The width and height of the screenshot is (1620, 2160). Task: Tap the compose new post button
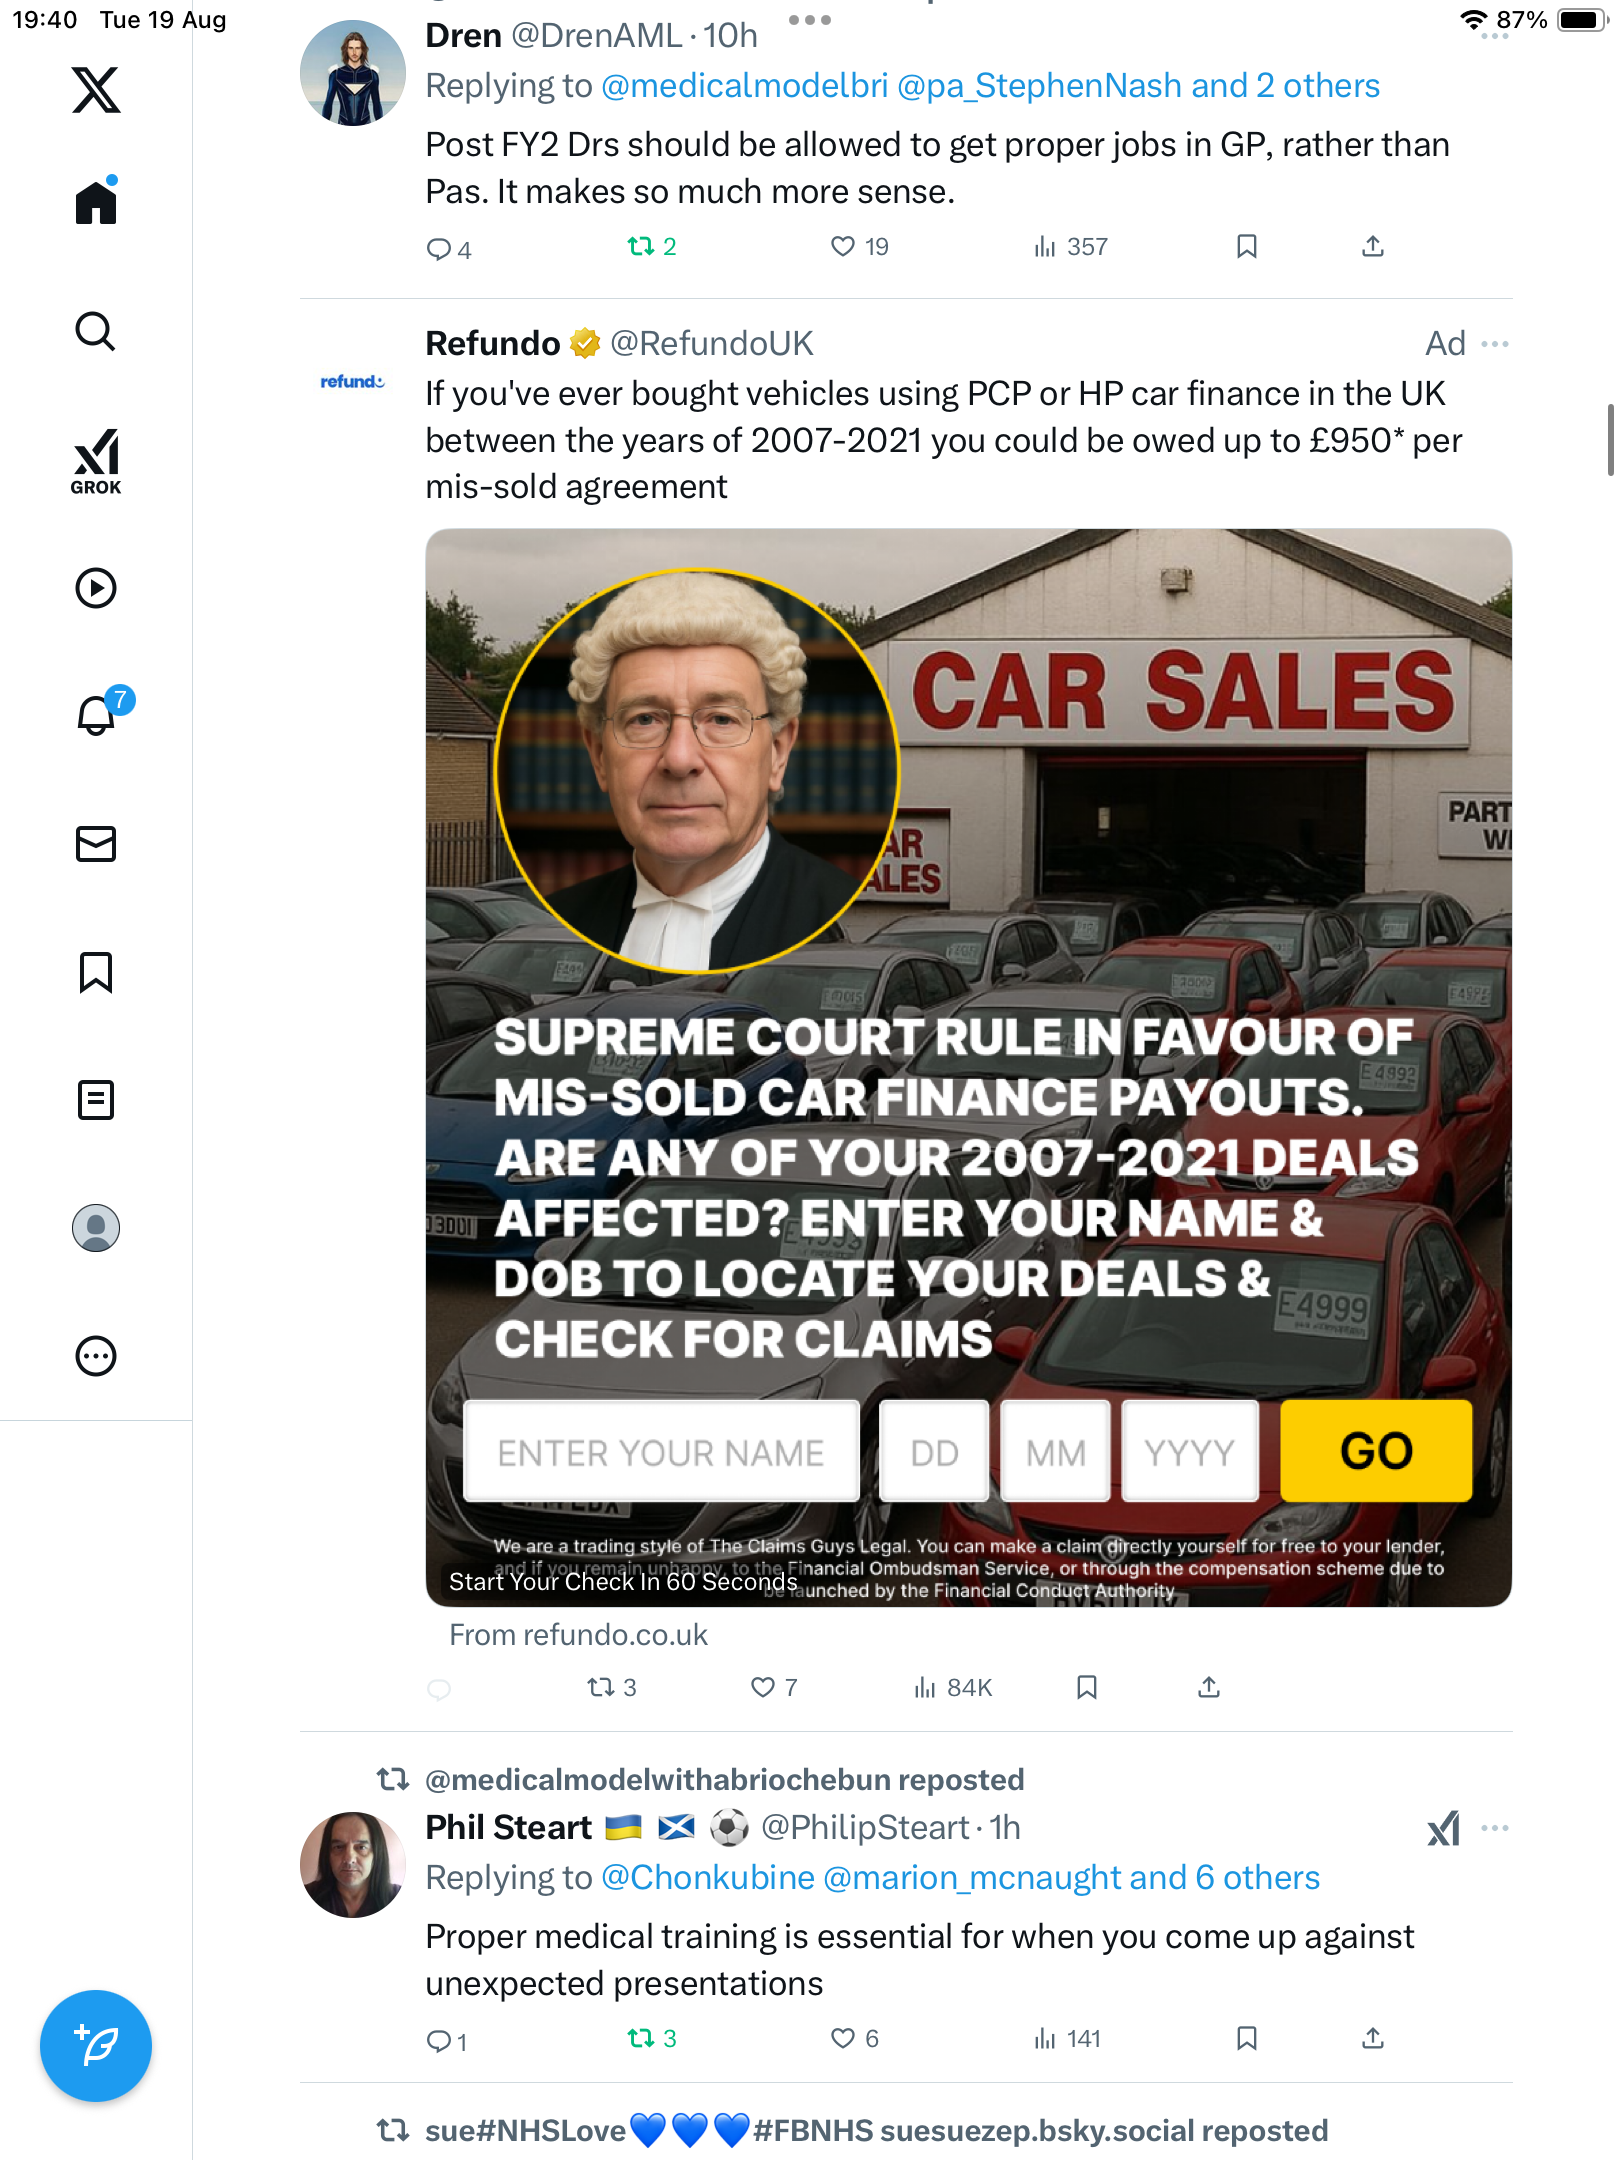[x=96, y=2046]
